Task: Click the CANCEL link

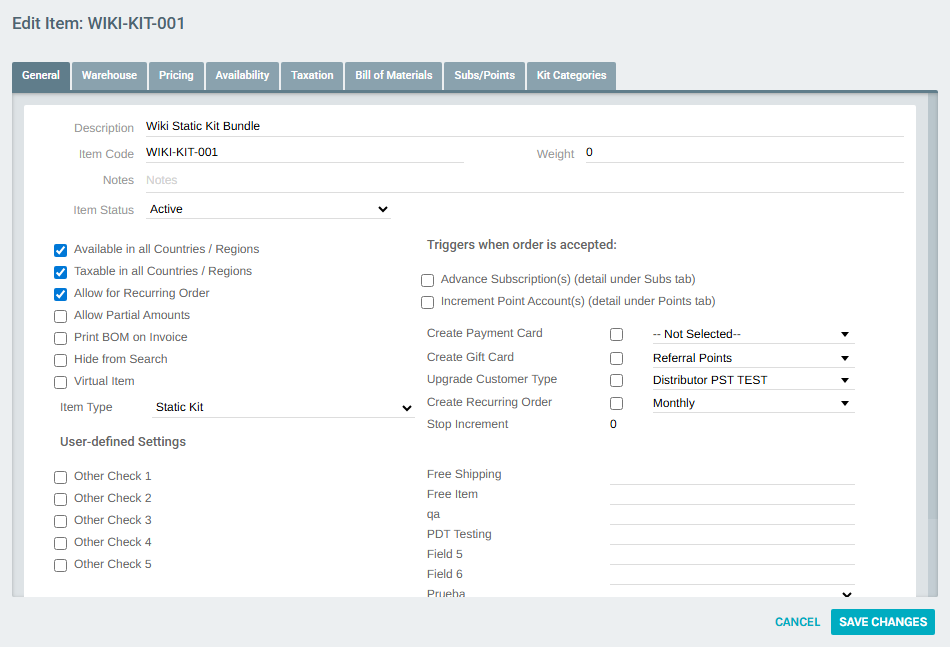Action: point(797,621)
